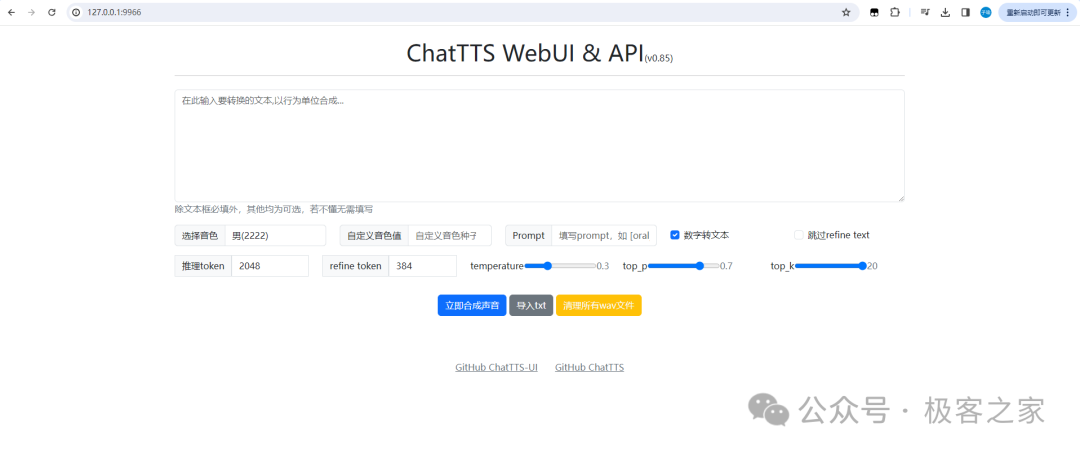Open the extensions puzzle icon

pos(895,12)
